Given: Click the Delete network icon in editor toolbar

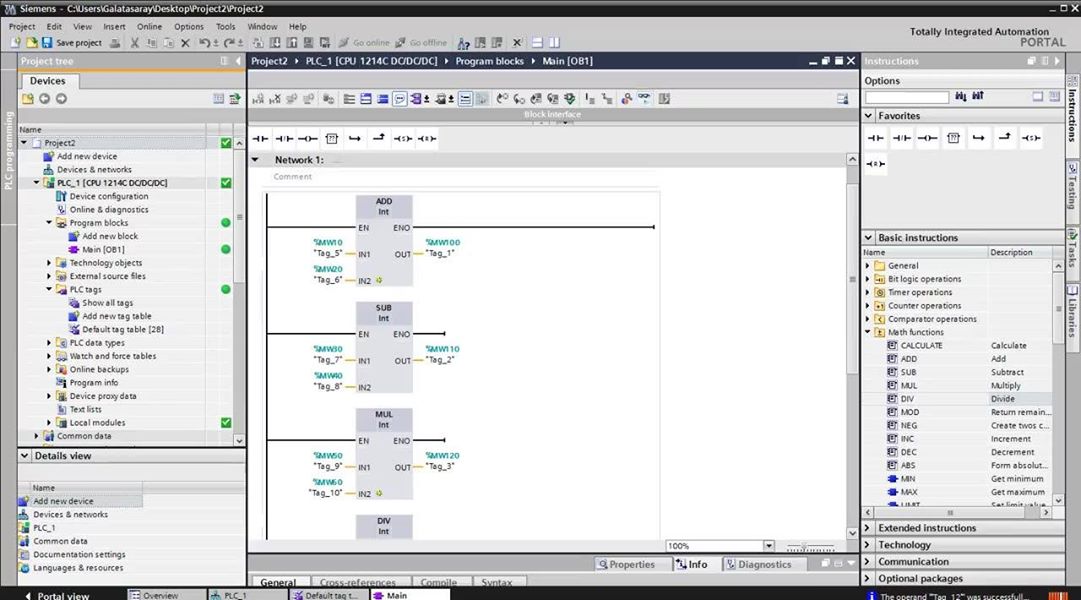Looking at the screenshot, I should (274, 99).
